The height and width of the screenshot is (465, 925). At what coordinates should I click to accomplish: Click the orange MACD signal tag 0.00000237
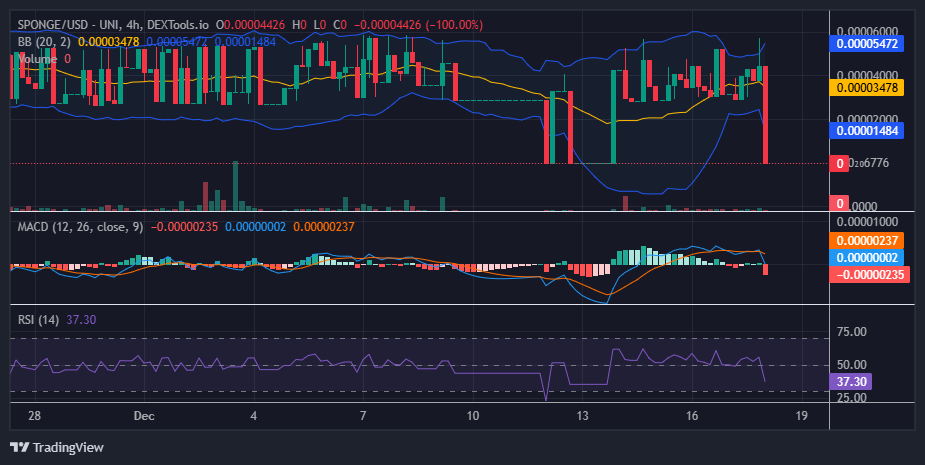(866, 241)
